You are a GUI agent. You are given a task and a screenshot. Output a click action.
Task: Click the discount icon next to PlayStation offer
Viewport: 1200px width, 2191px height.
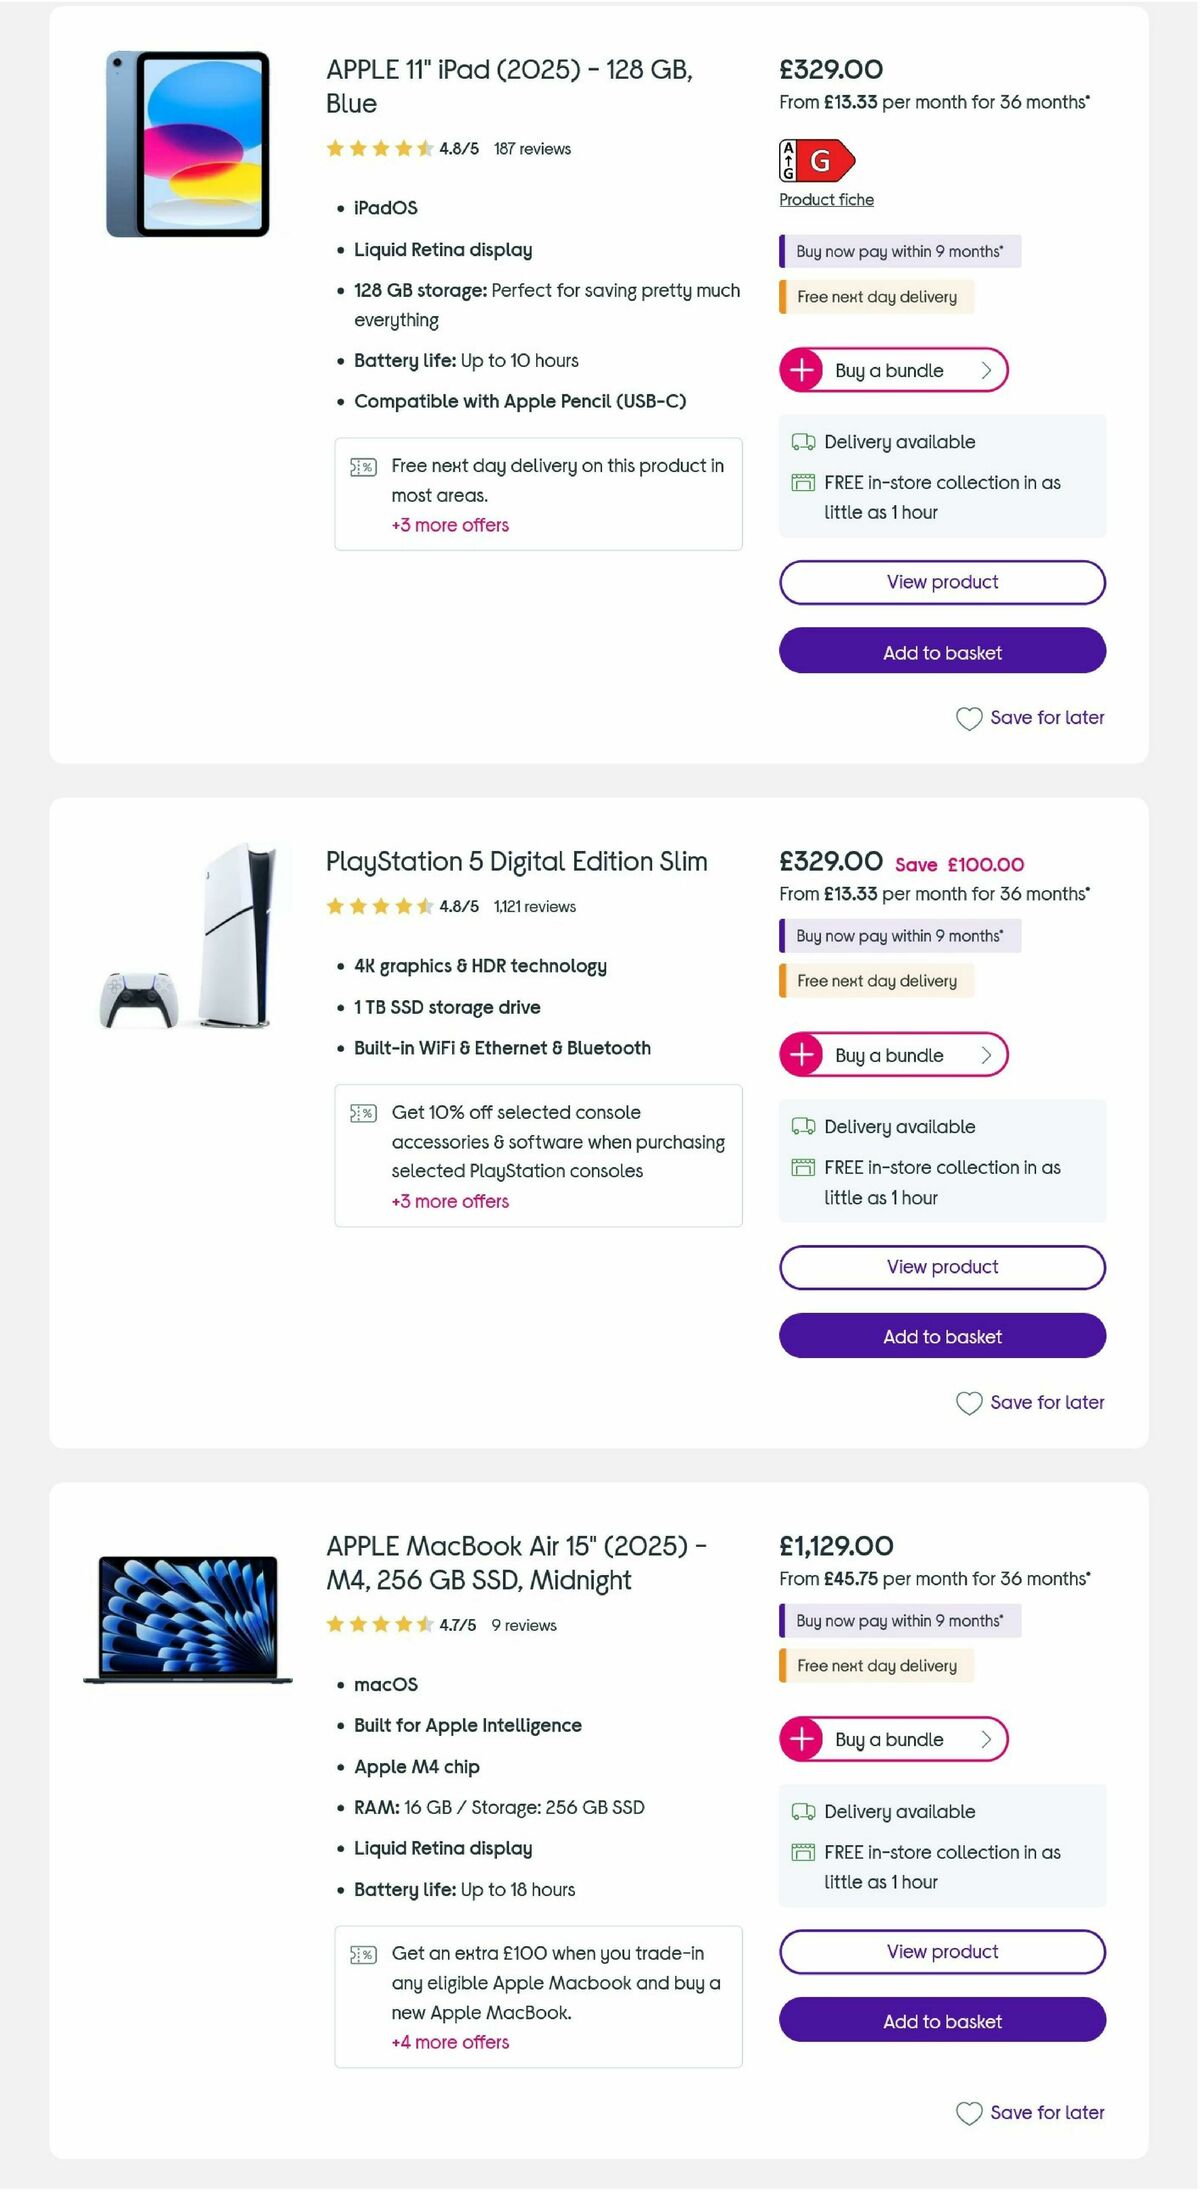coord(363,1113)
